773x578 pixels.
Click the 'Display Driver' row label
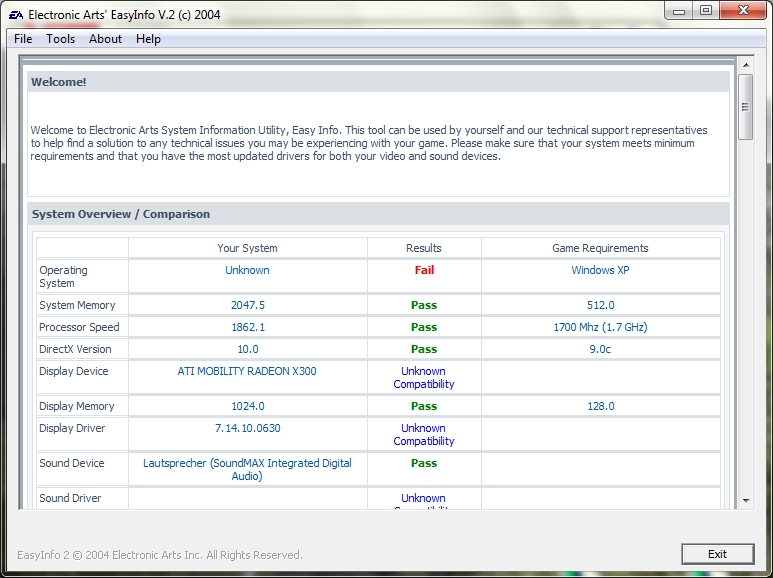72,428
